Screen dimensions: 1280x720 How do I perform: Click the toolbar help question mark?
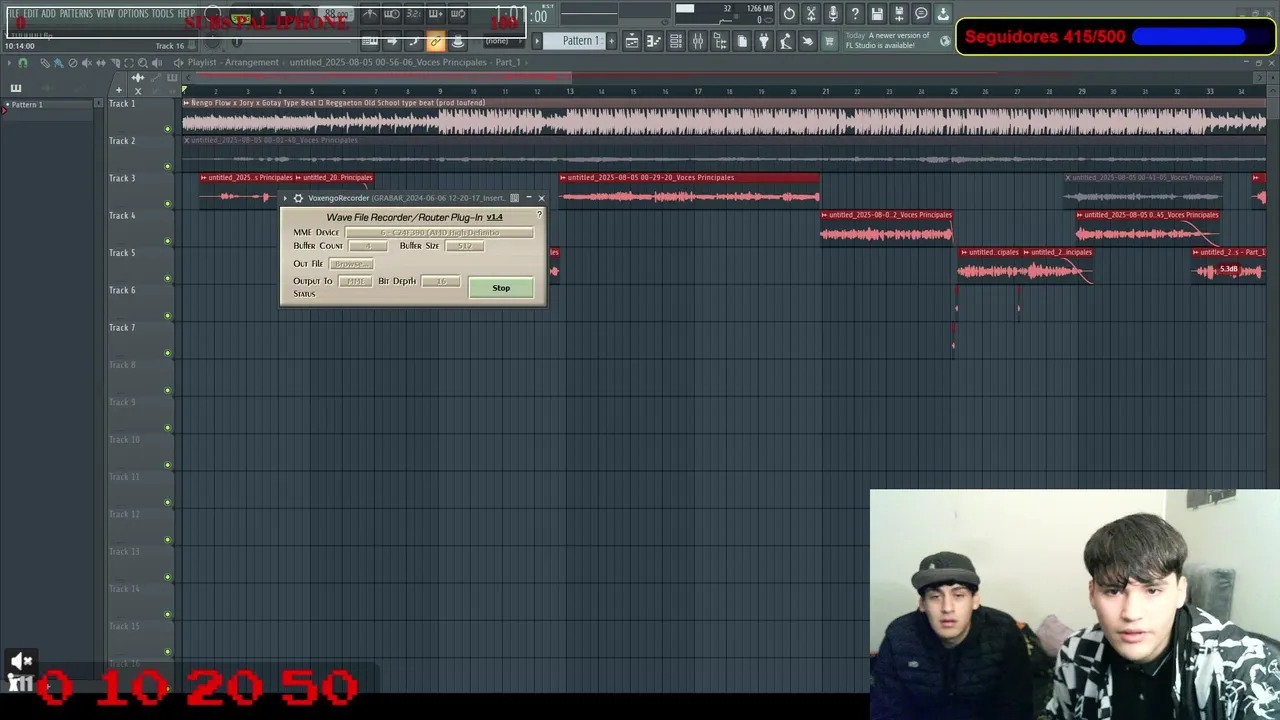[x=855, y=14]
